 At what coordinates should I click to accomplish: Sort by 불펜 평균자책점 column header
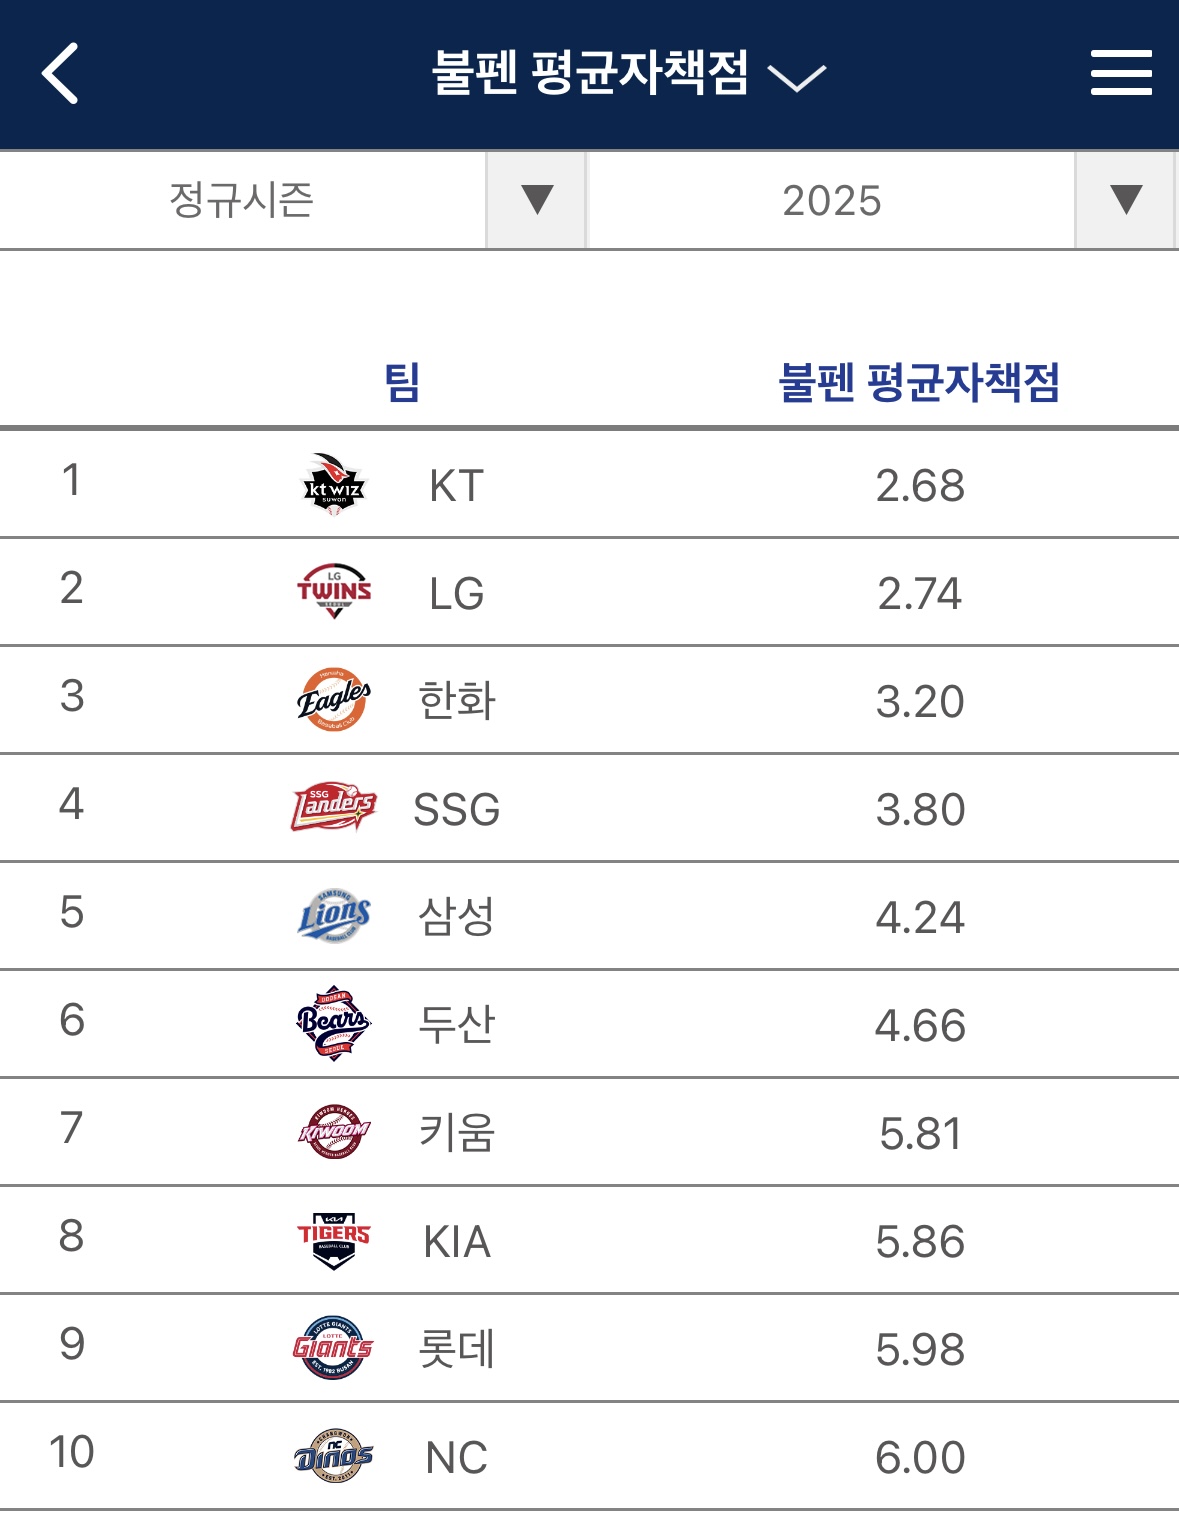tap(919, 382)
